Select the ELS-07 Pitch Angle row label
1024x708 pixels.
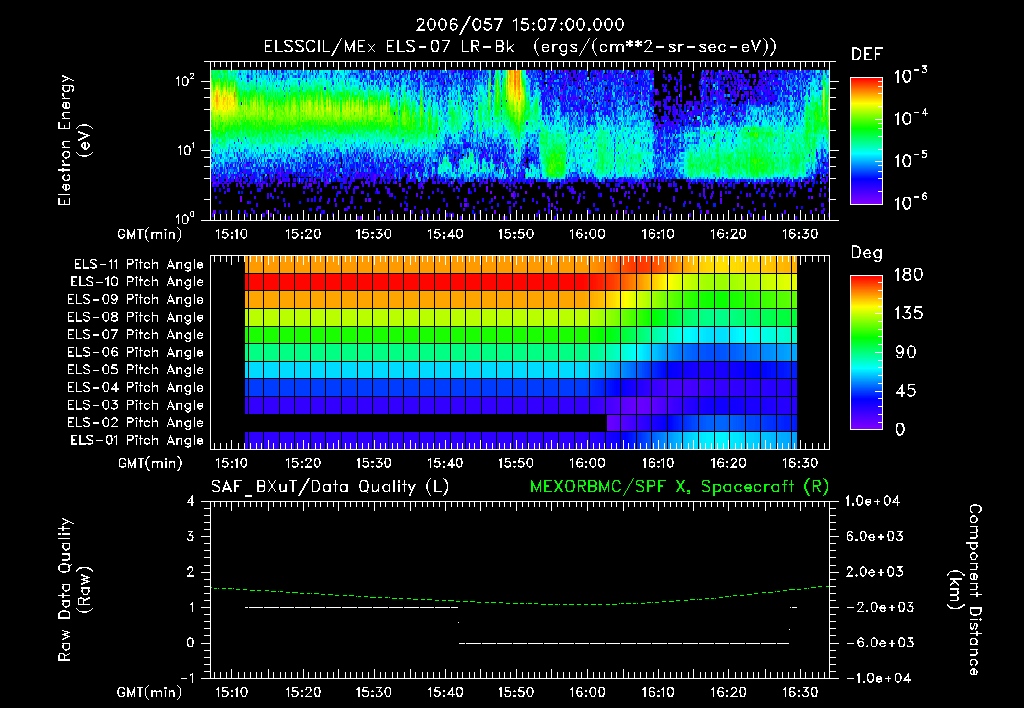136,334
